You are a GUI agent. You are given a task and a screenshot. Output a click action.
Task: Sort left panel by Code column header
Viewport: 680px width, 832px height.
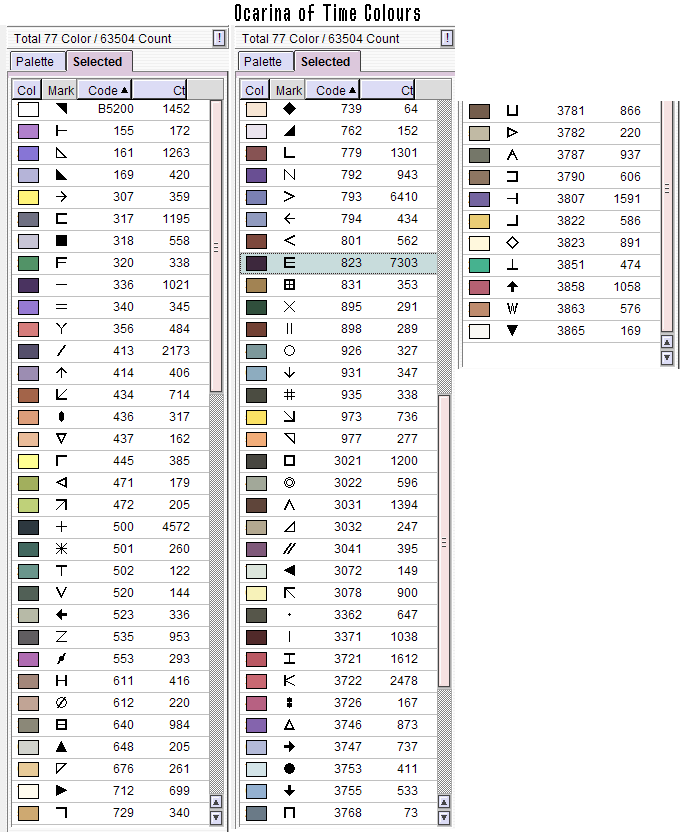[104, 90]
